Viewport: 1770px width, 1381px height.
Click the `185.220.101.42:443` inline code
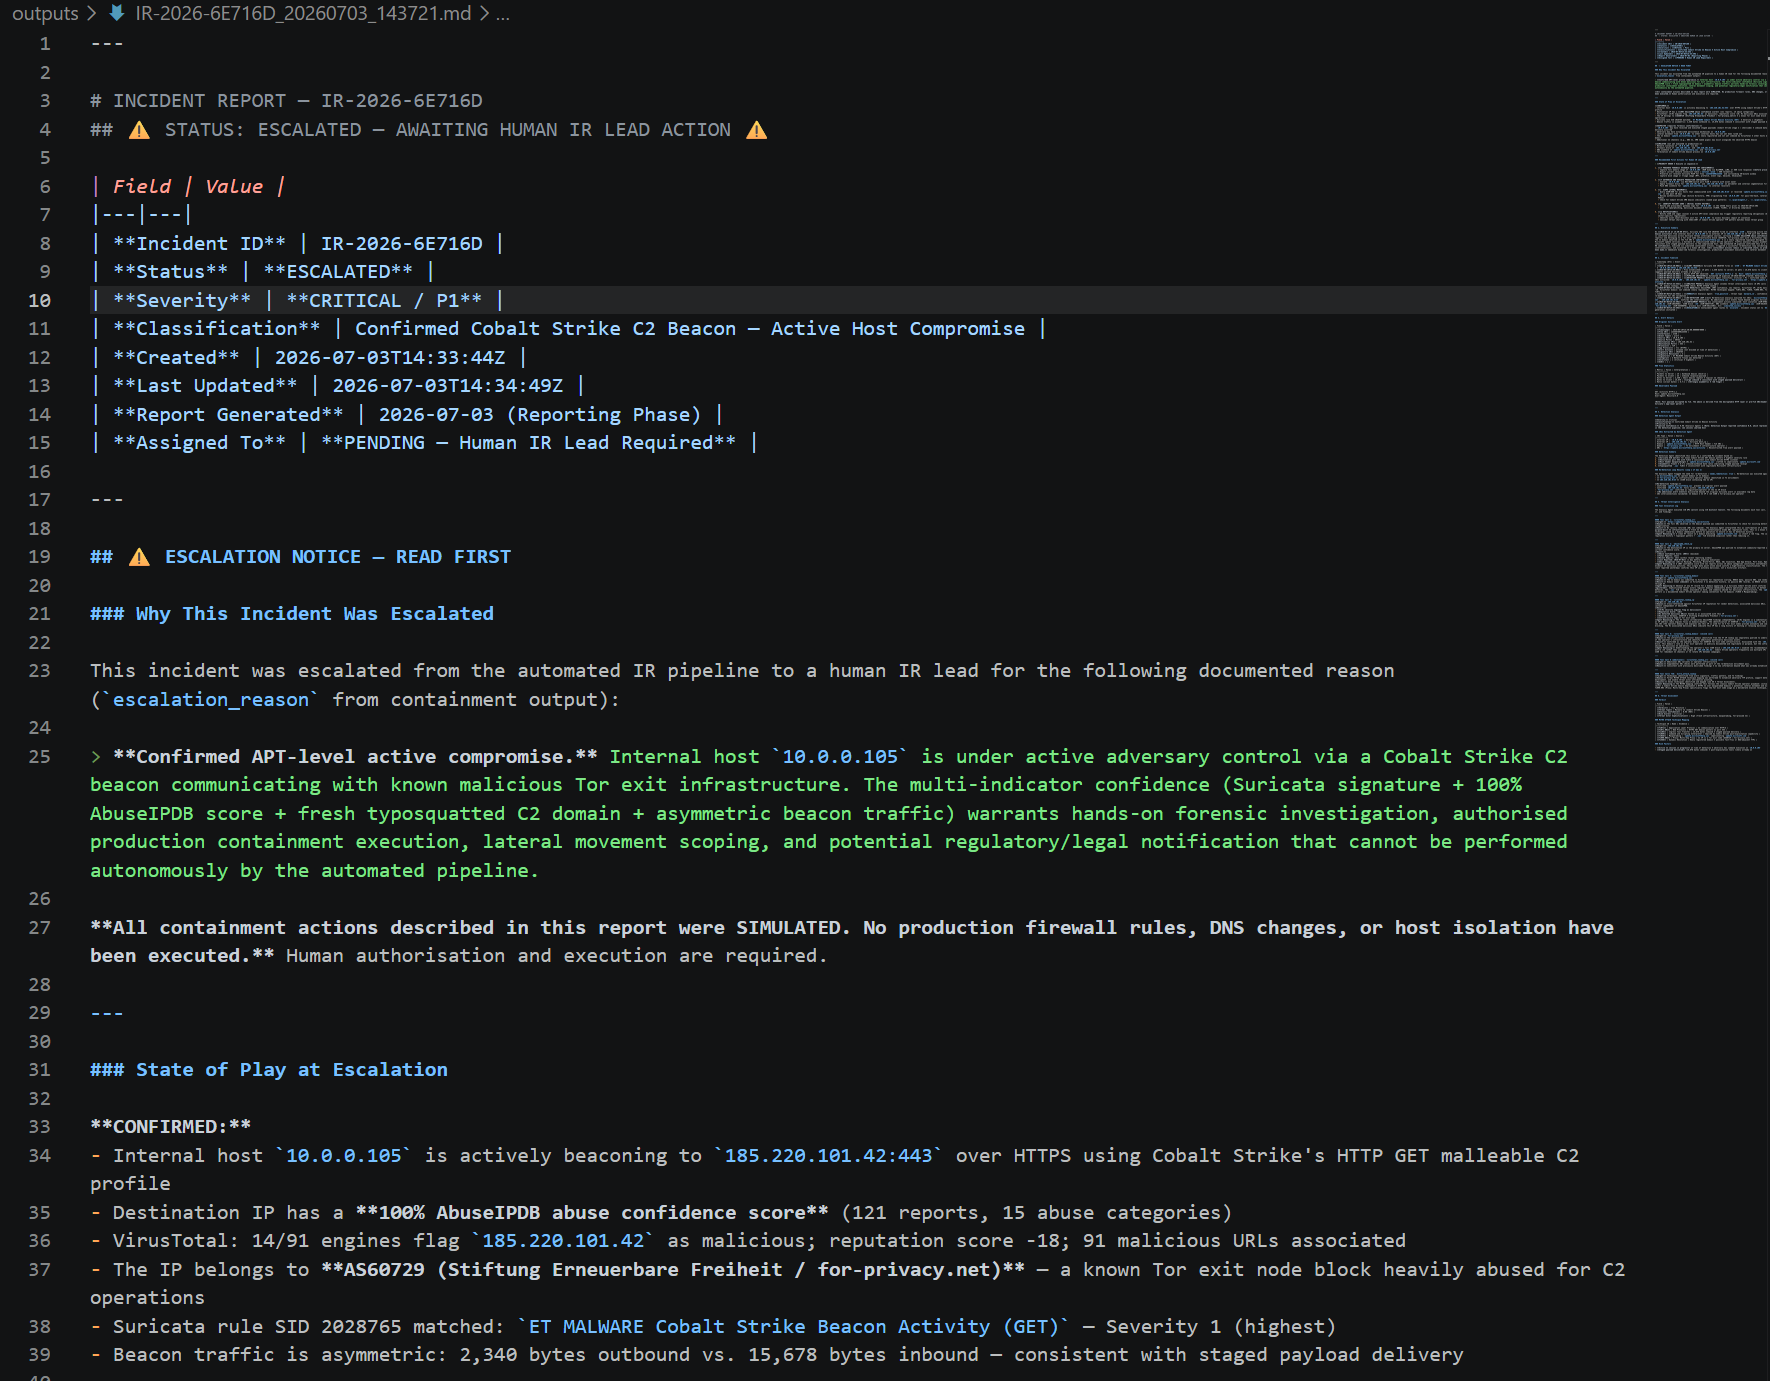(829, 1156)
